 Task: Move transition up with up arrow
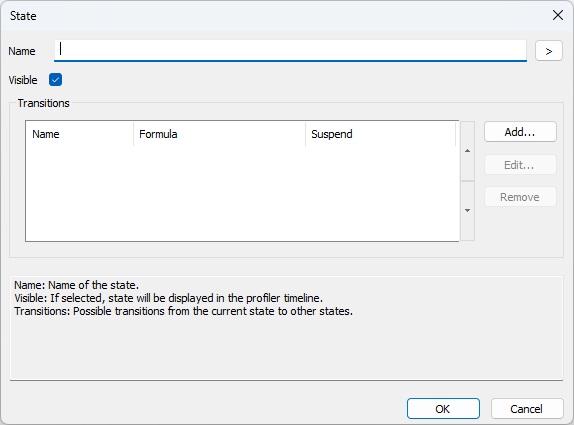point(467,151)
